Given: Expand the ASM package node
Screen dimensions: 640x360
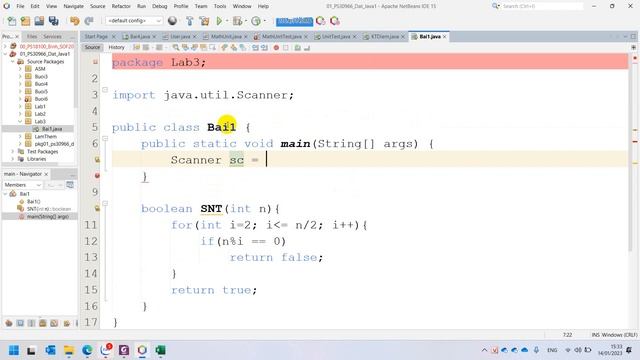Looking at the screenshot, I should click(20, 69).
